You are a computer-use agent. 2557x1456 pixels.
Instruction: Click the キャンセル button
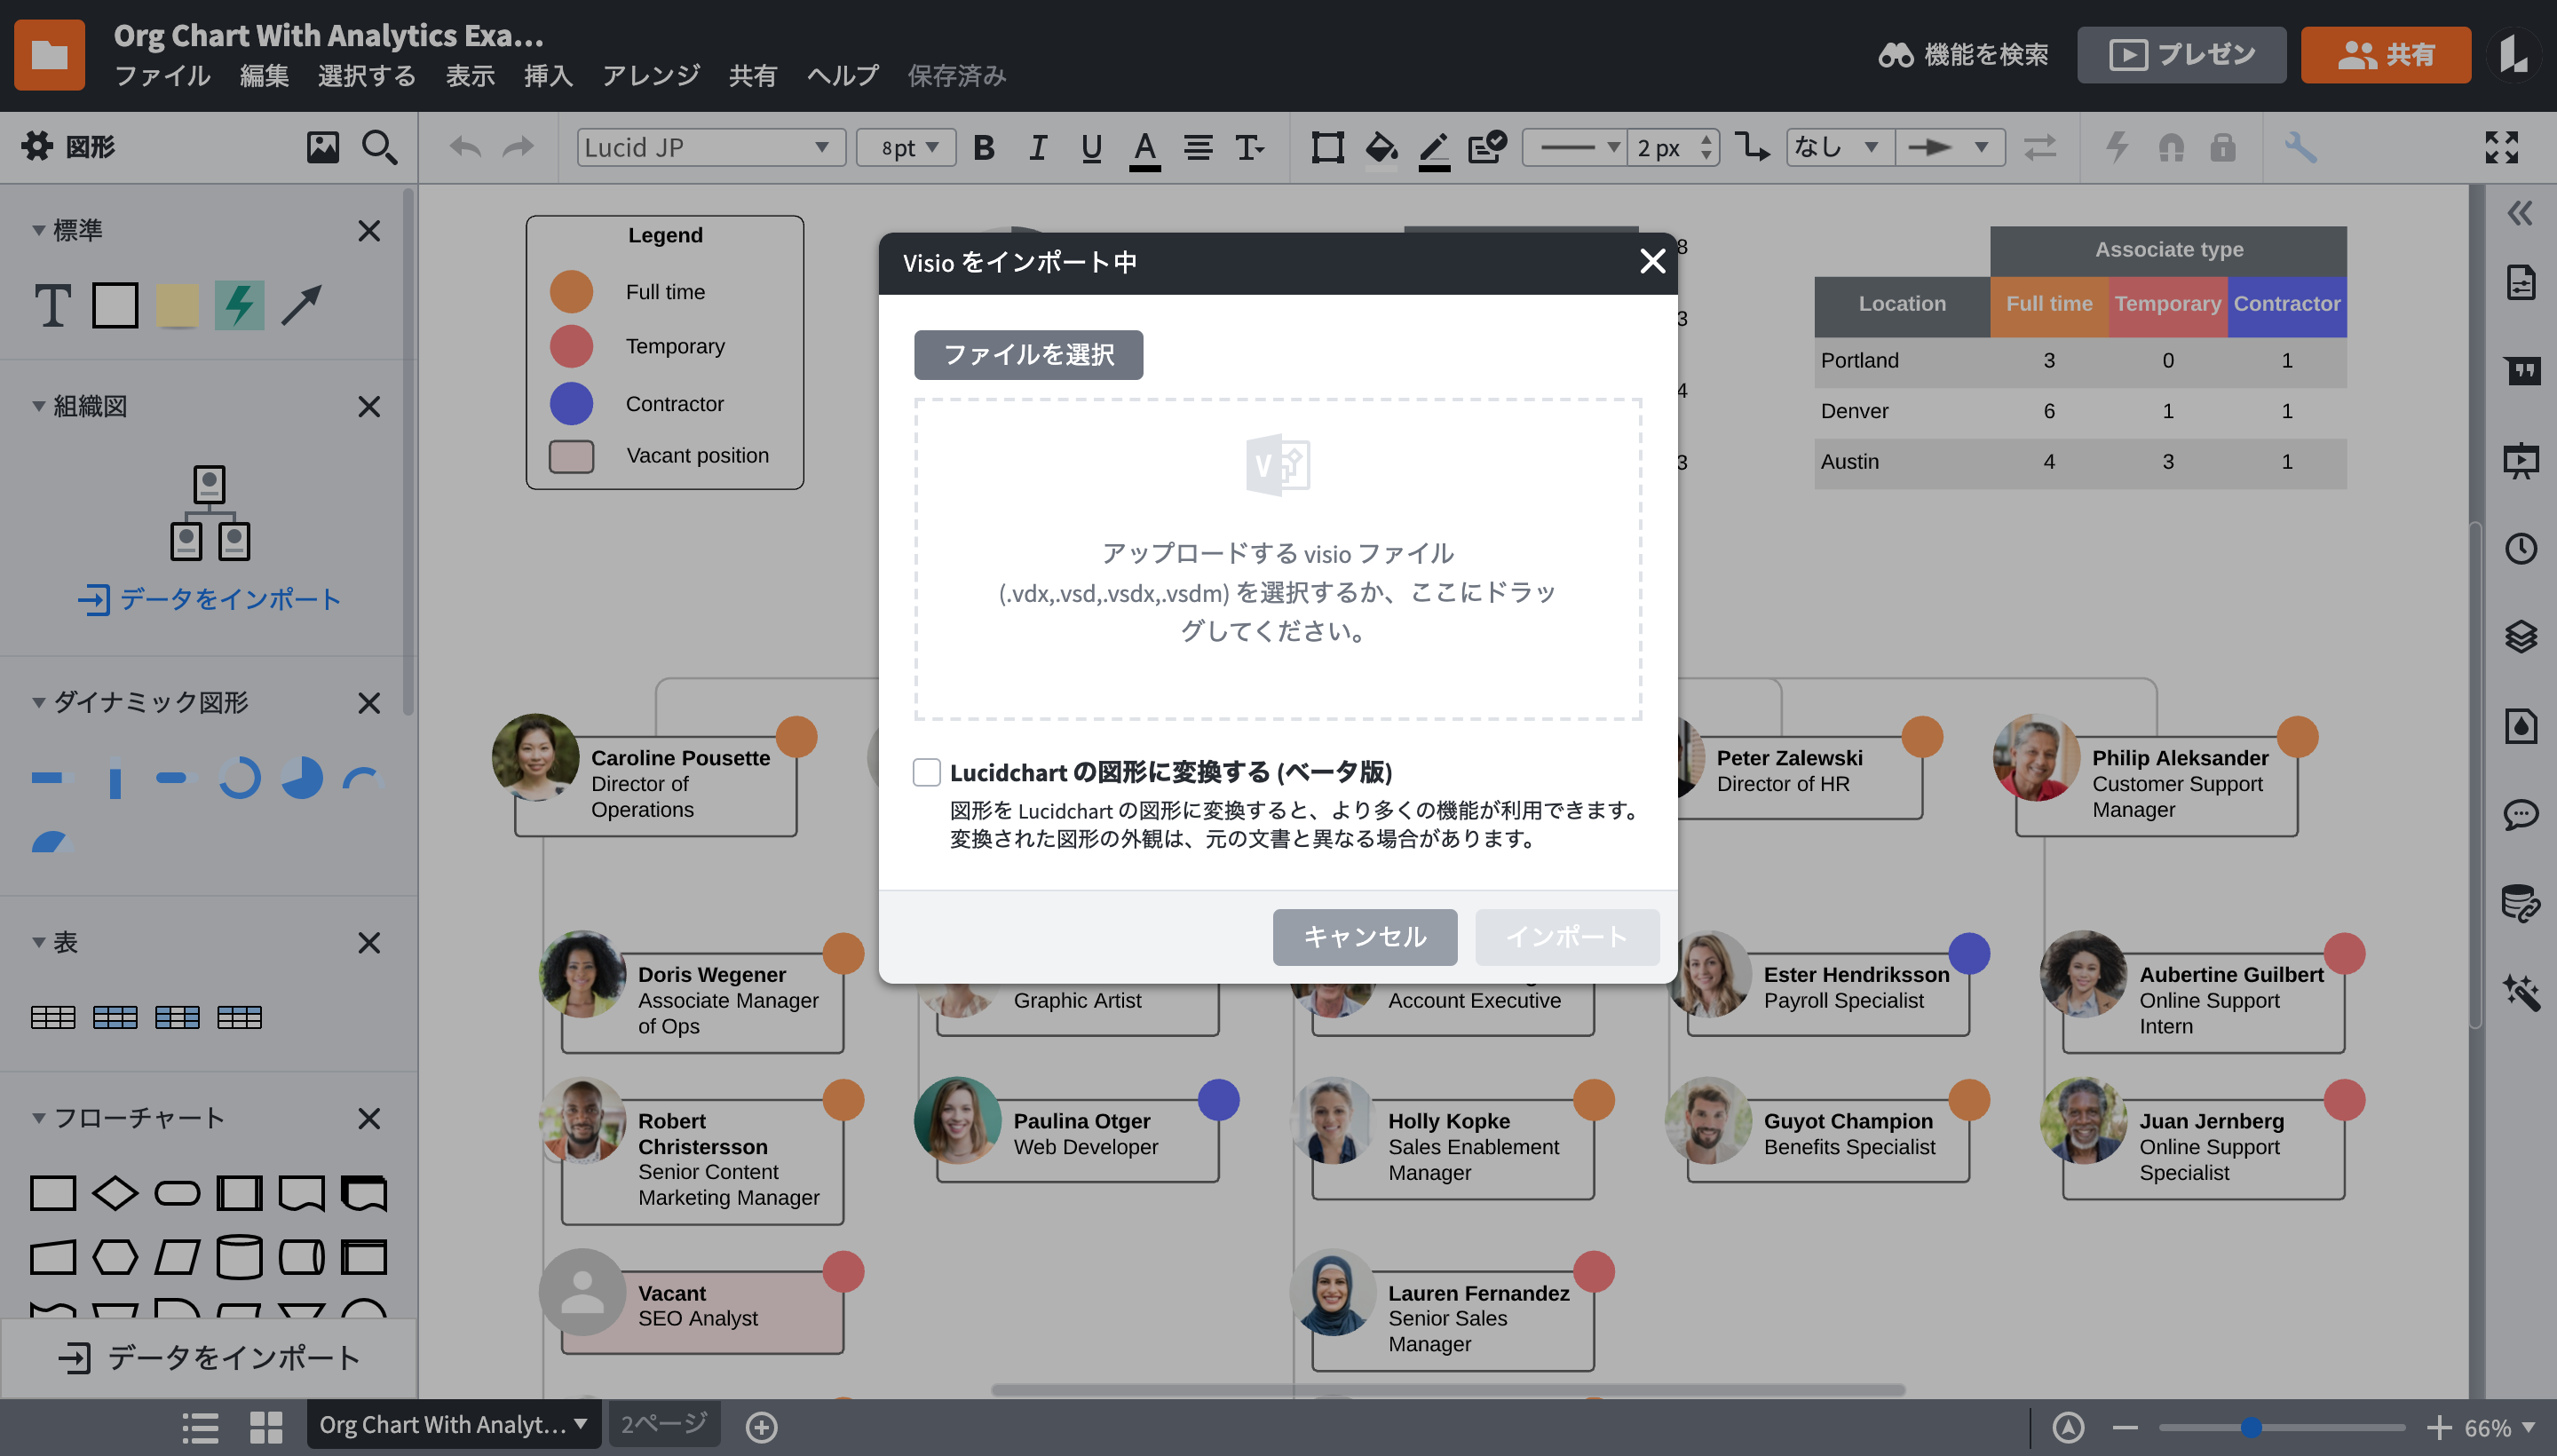[1365, 937]
